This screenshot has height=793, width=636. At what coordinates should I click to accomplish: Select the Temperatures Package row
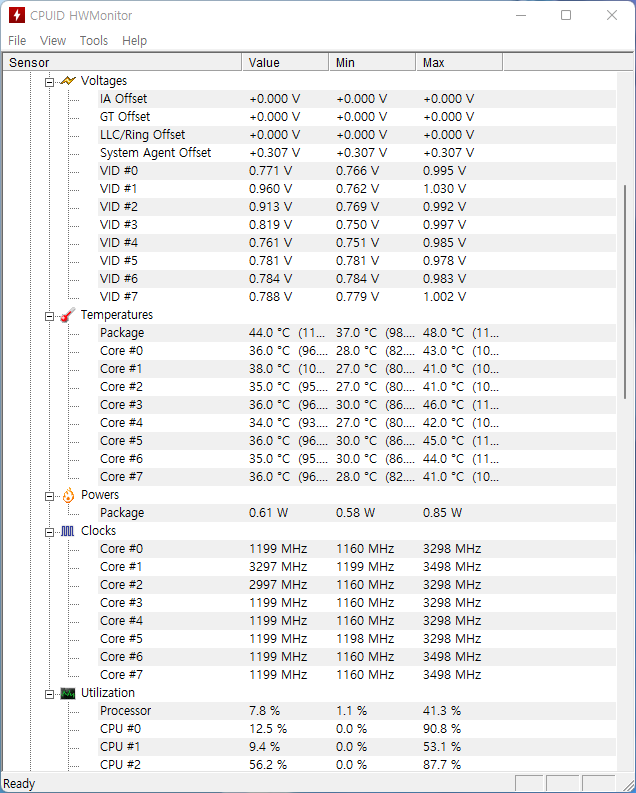357,333
